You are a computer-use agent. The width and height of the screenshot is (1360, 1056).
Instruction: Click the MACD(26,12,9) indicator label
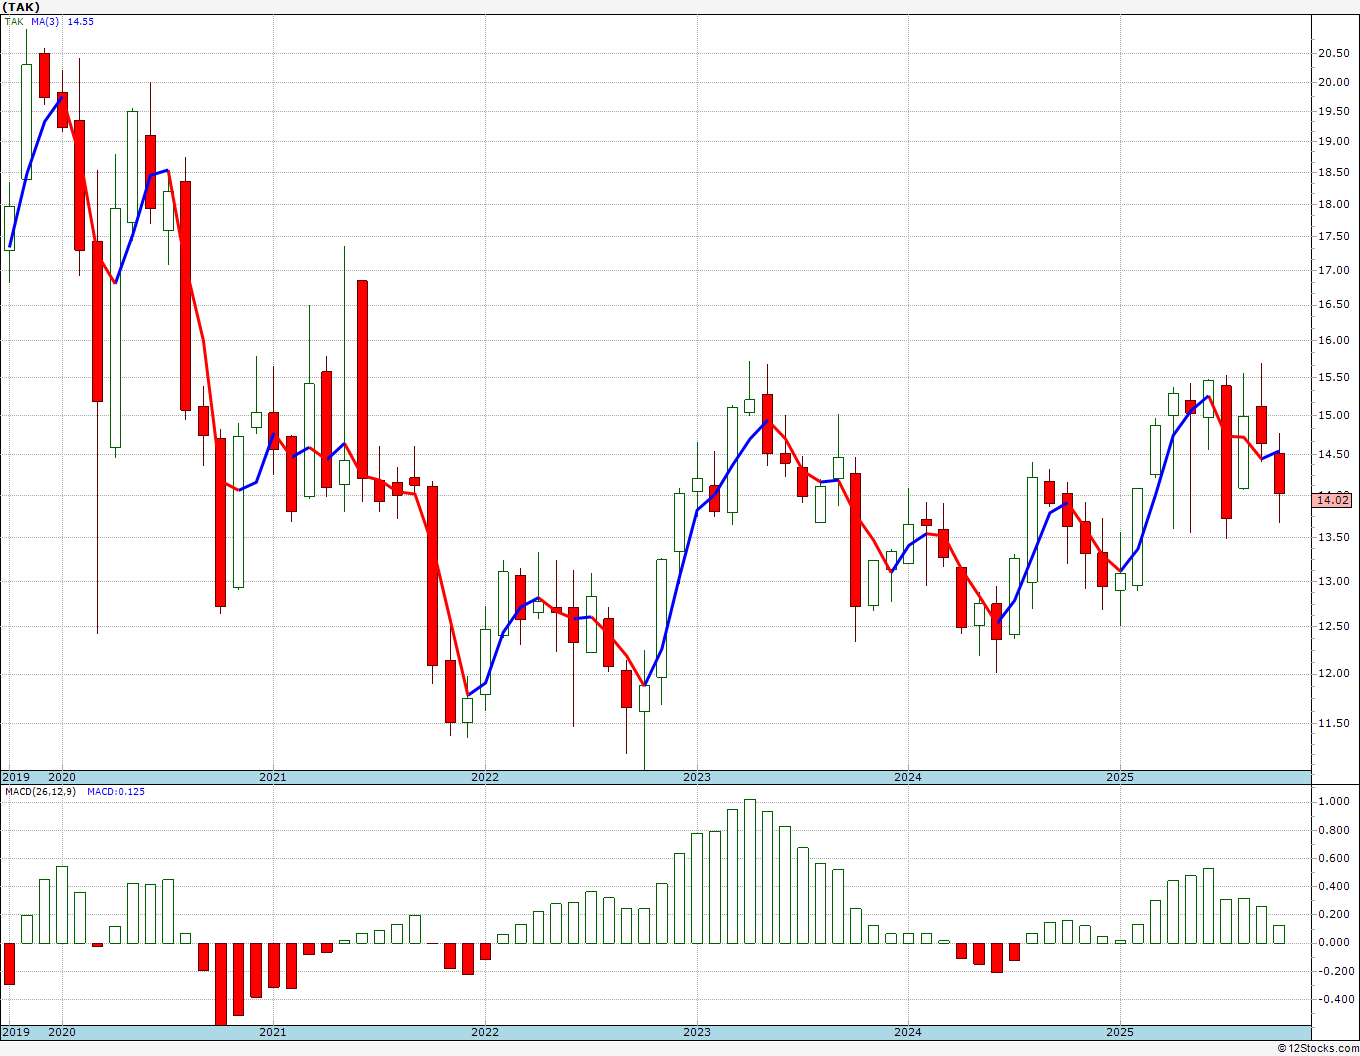(x=41, y=792)
